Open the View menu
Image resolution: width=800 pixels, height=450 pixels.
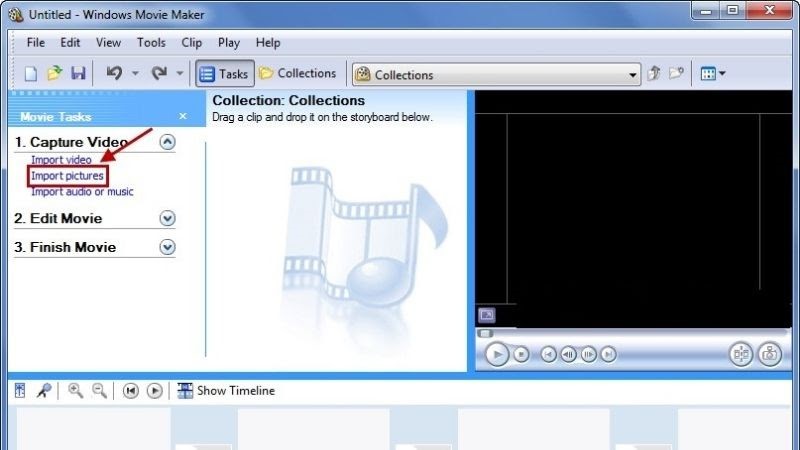pos(108,43)
